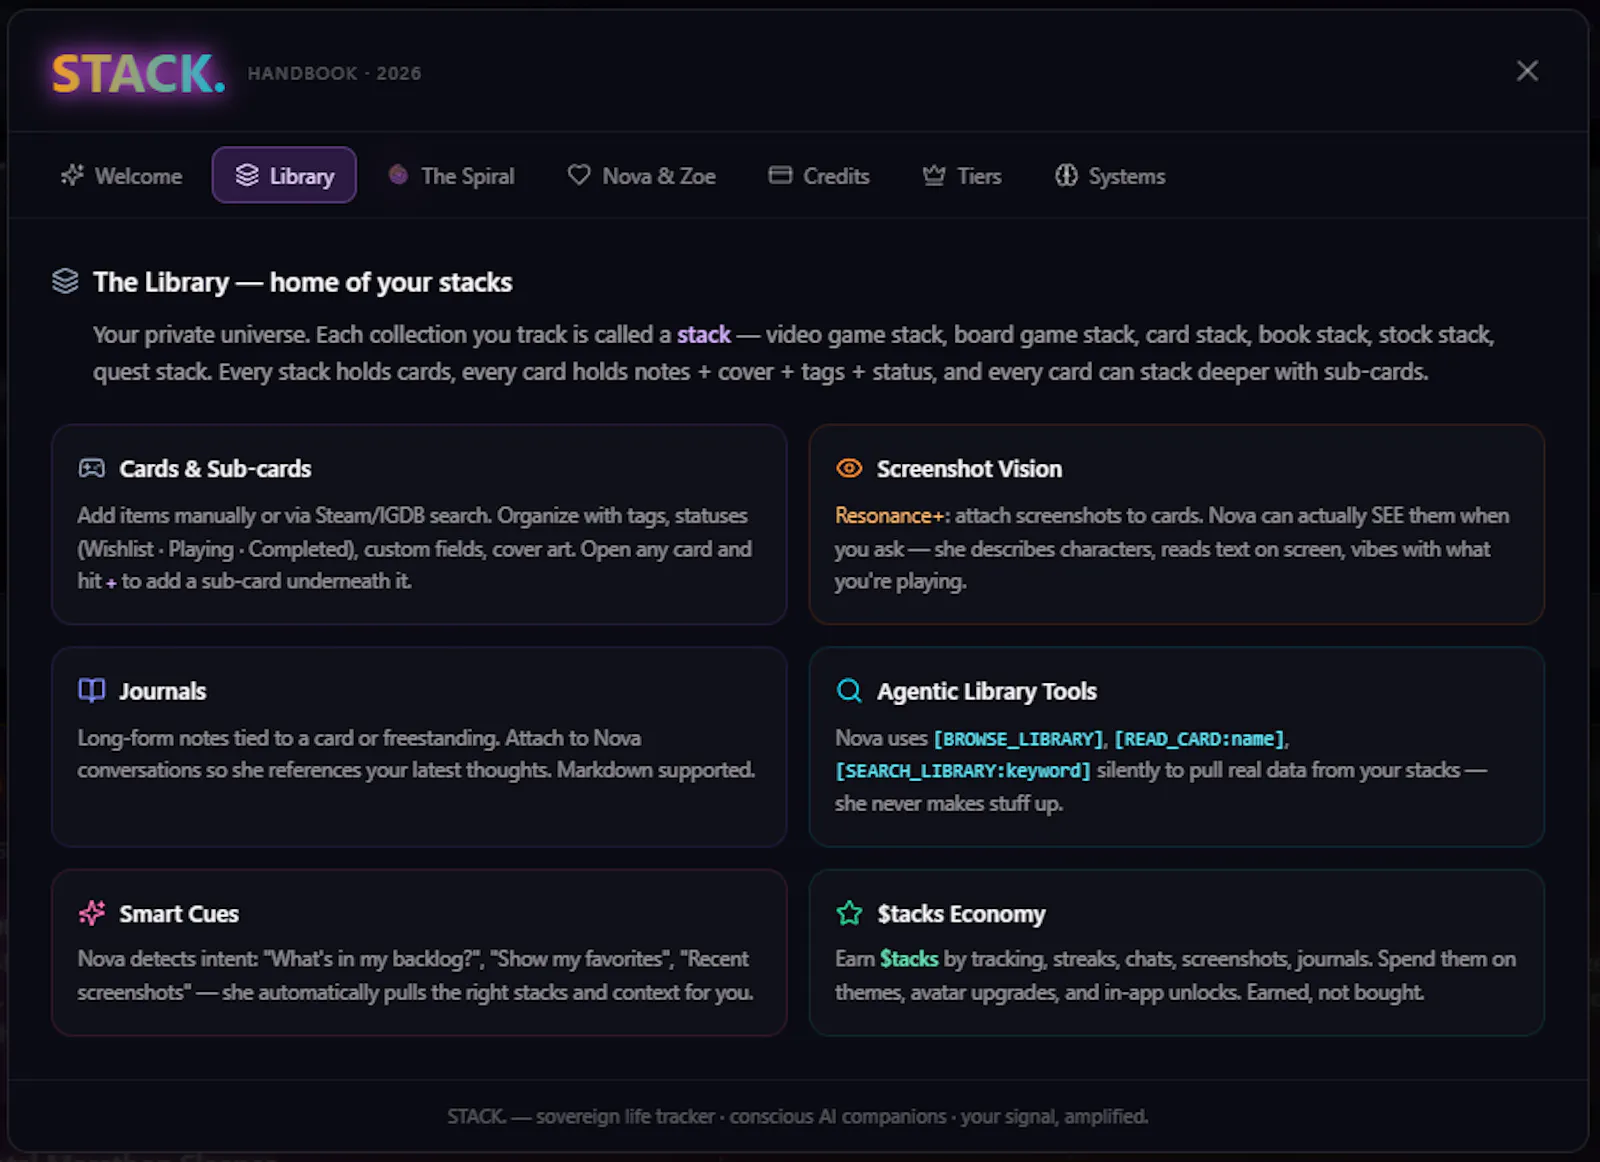Image resolution: width=1600 pixels, height=1162 pixels.
Task: Click 'The Library — home of your stacks' heading
Action: coord(302,282)
